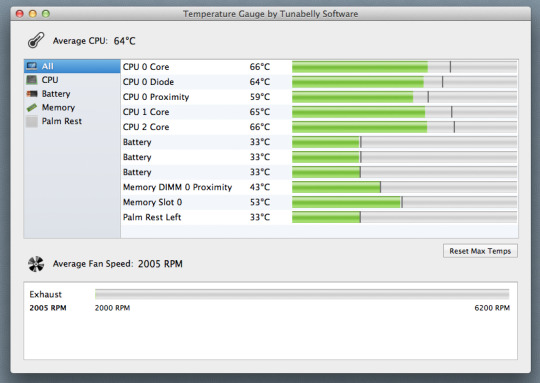Select the Palm Rest Left row
Screen dimensions: 540x383
coord(319,217)
